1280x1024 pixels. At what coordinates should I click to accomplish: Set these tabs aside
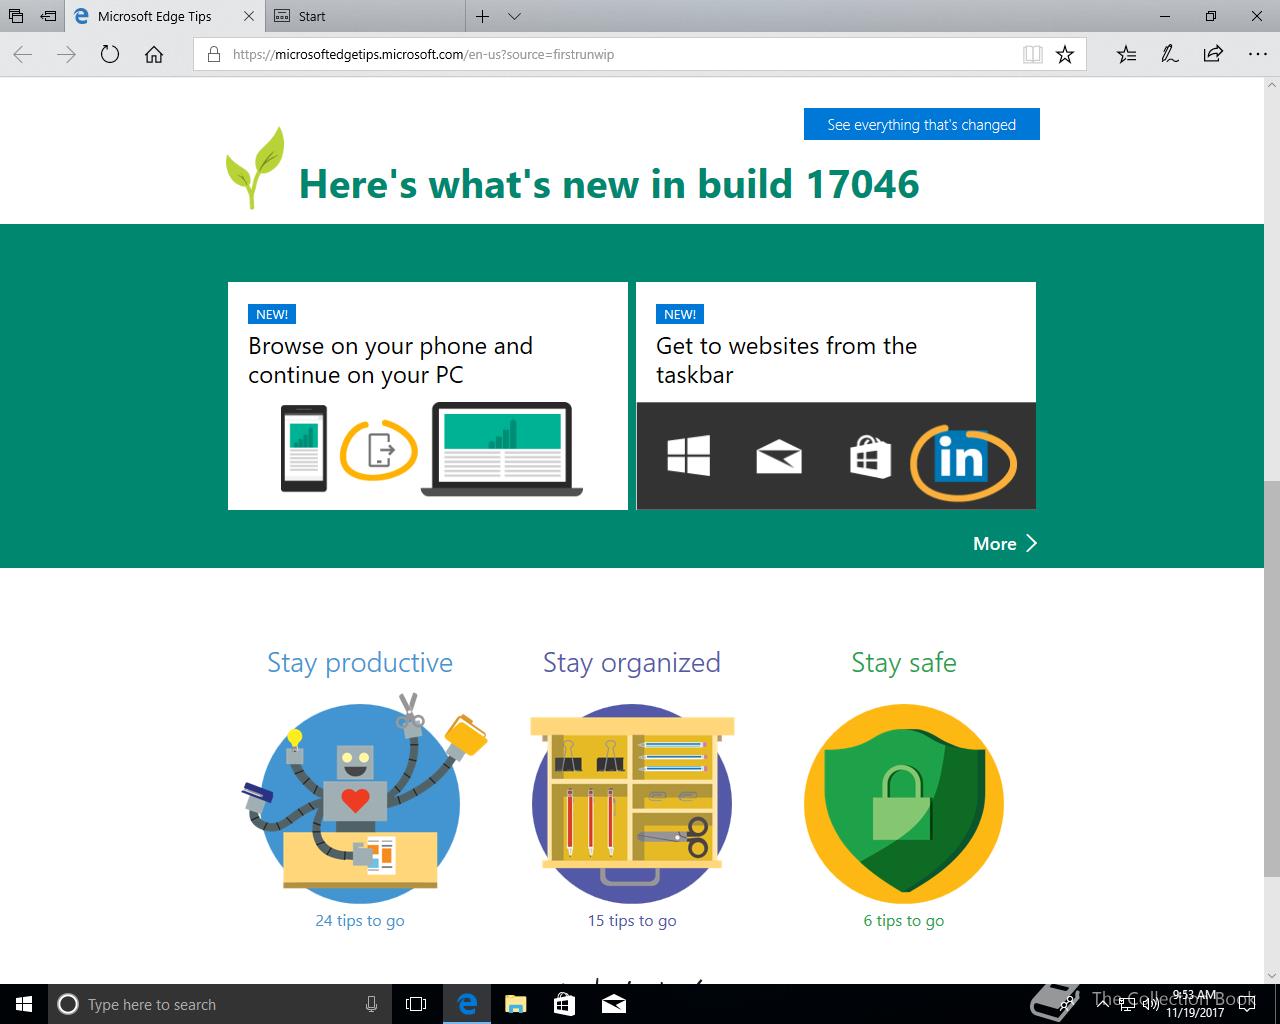click(x=48, y=16)
